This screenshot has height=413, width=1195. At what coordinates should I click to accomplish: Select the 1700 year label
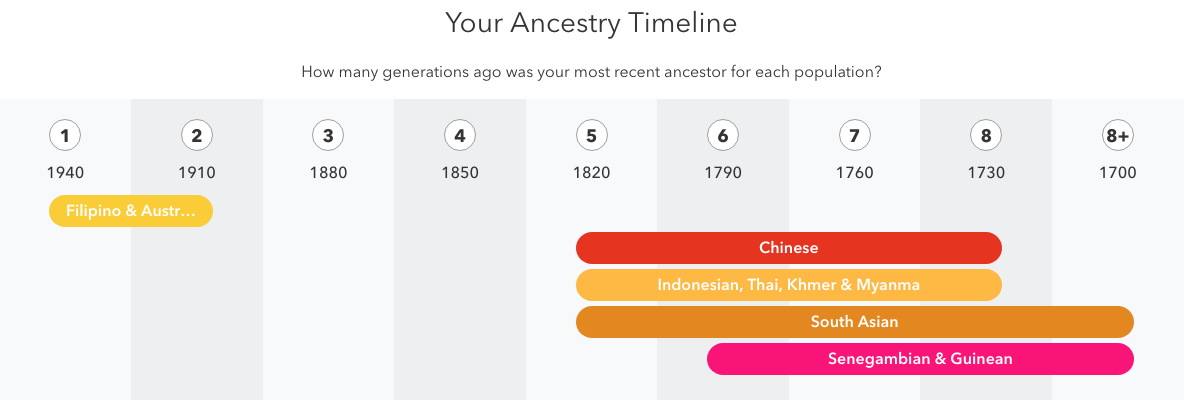[x=1117, y=173]
